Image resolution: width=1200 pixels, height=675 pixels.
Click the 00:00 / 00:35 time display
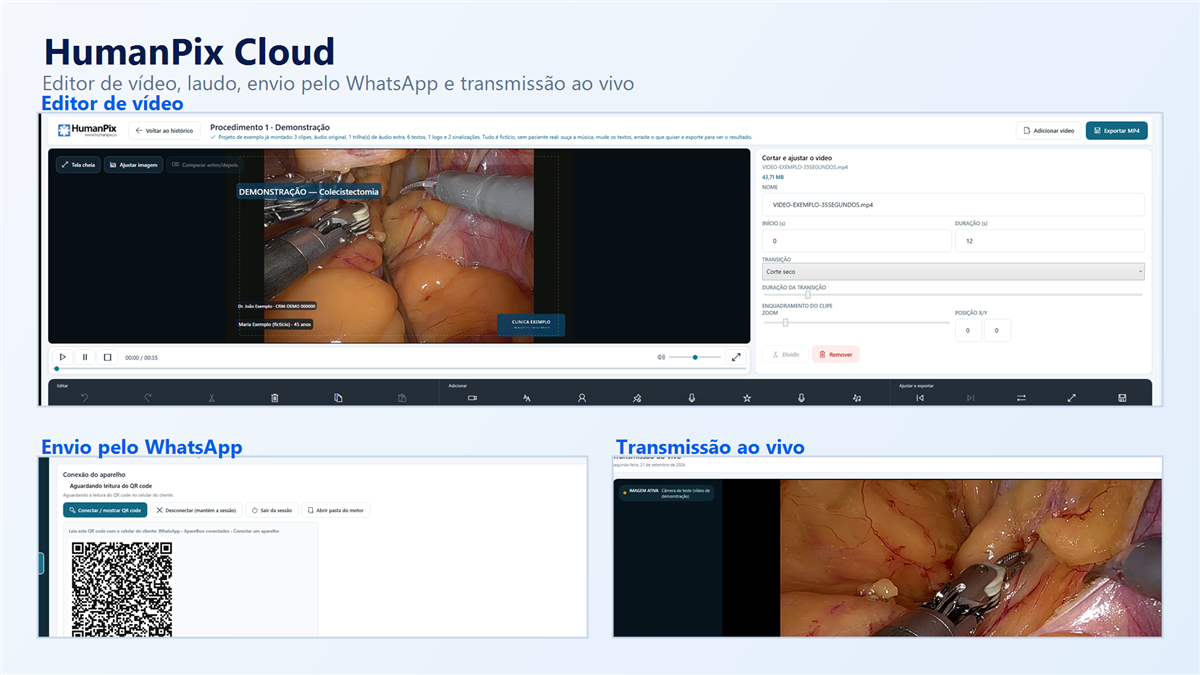pos(141,357)
